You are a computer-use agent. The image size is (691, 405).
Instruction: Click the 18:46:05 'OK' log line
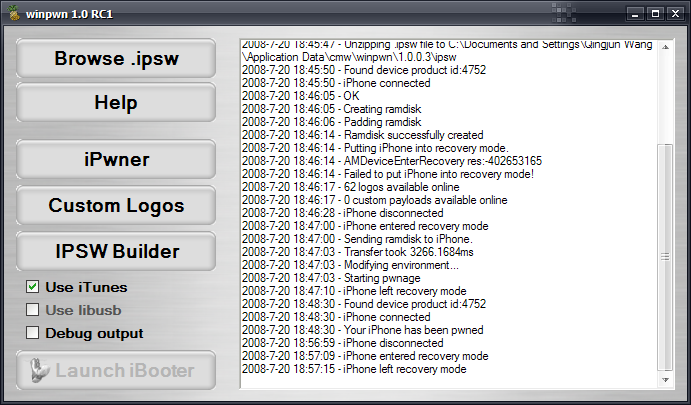pos(301,96)
